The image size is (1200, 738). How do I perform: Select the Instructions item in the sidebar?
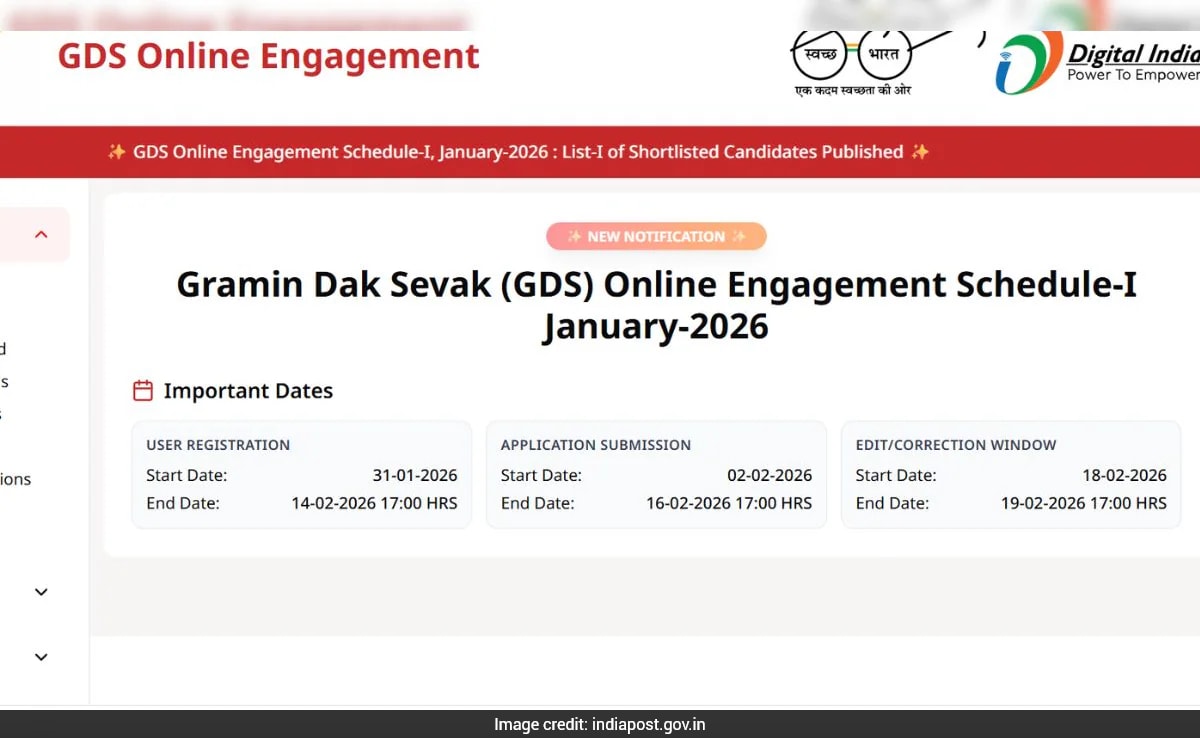click(x=14, y=478)
